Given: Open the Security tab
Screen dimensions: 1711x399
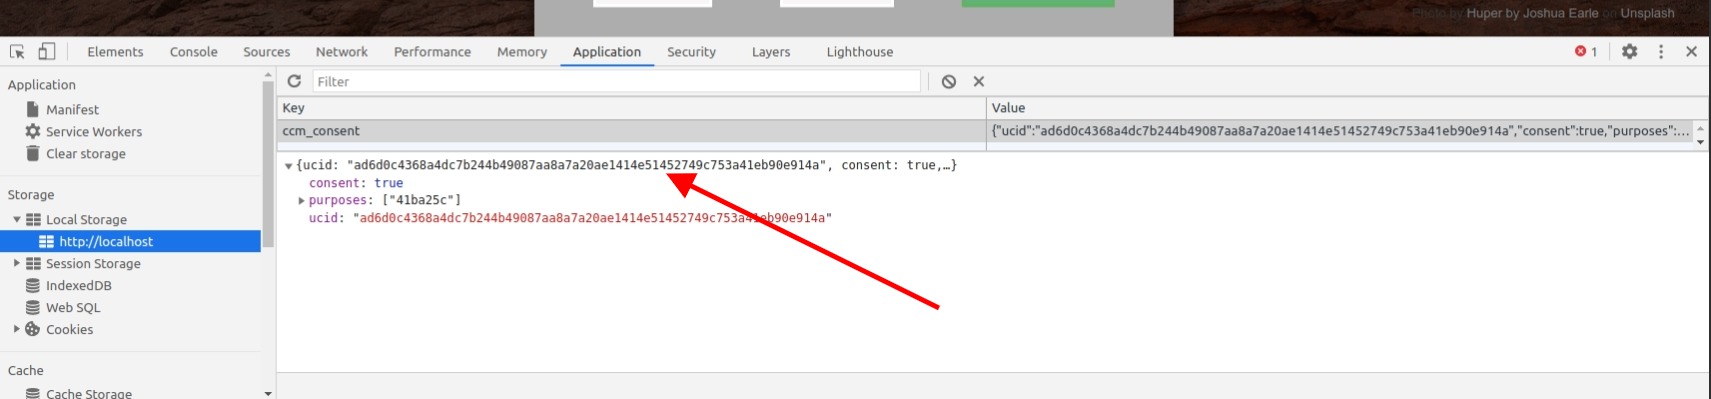Looking at the screenshot, I should coord(691,52).
